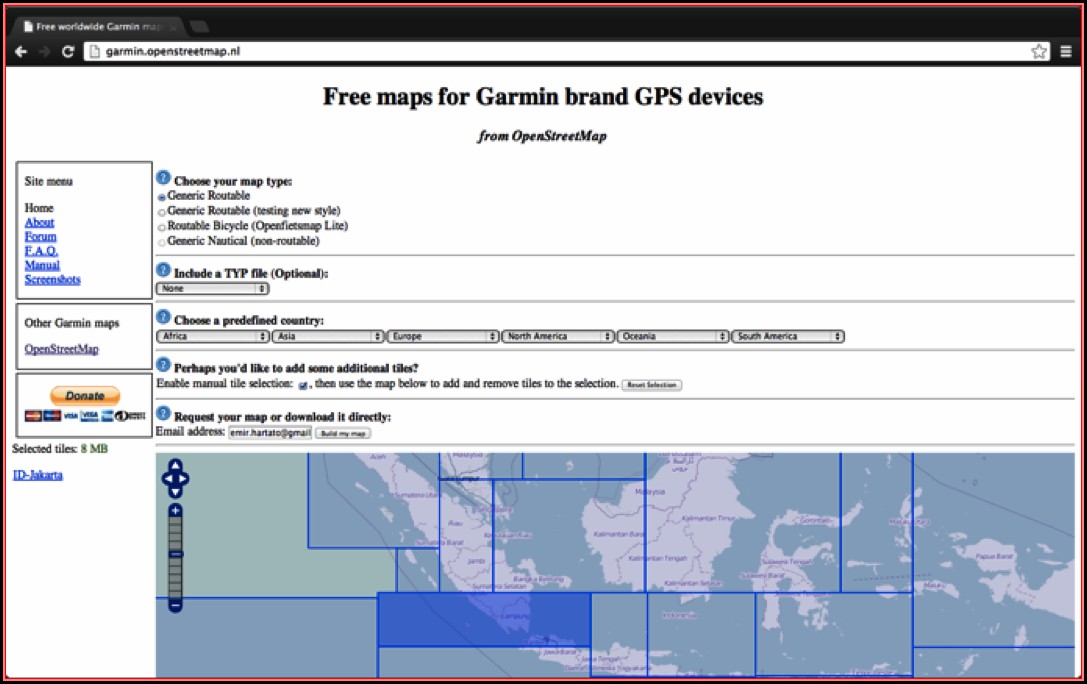
Task: Expand the Asia country dropdown
Action: pos(328,337)
